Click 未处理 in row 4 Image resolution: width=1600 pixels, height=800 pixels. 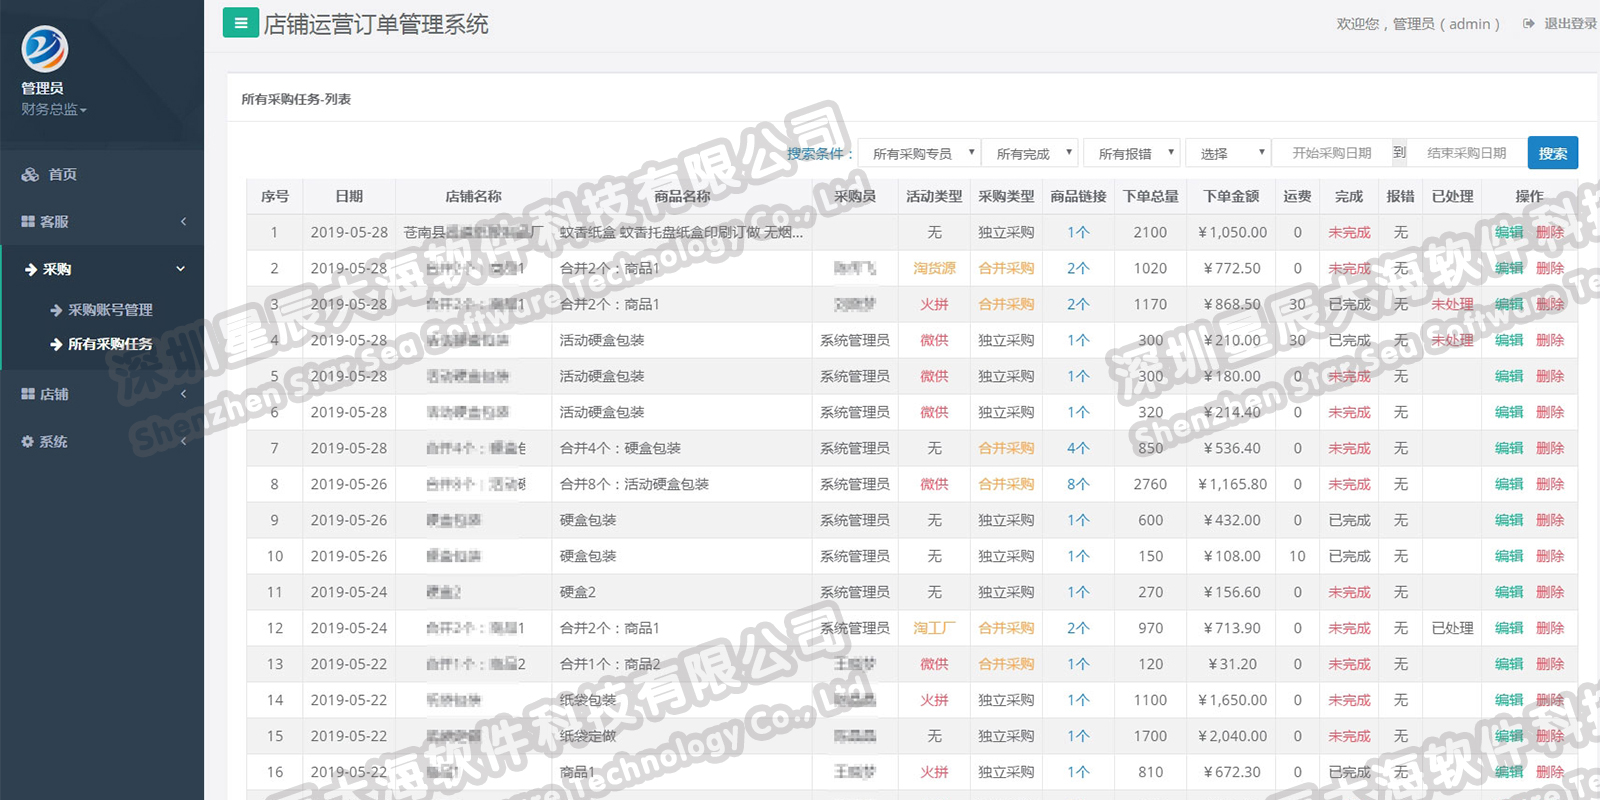pos(1452,340)
